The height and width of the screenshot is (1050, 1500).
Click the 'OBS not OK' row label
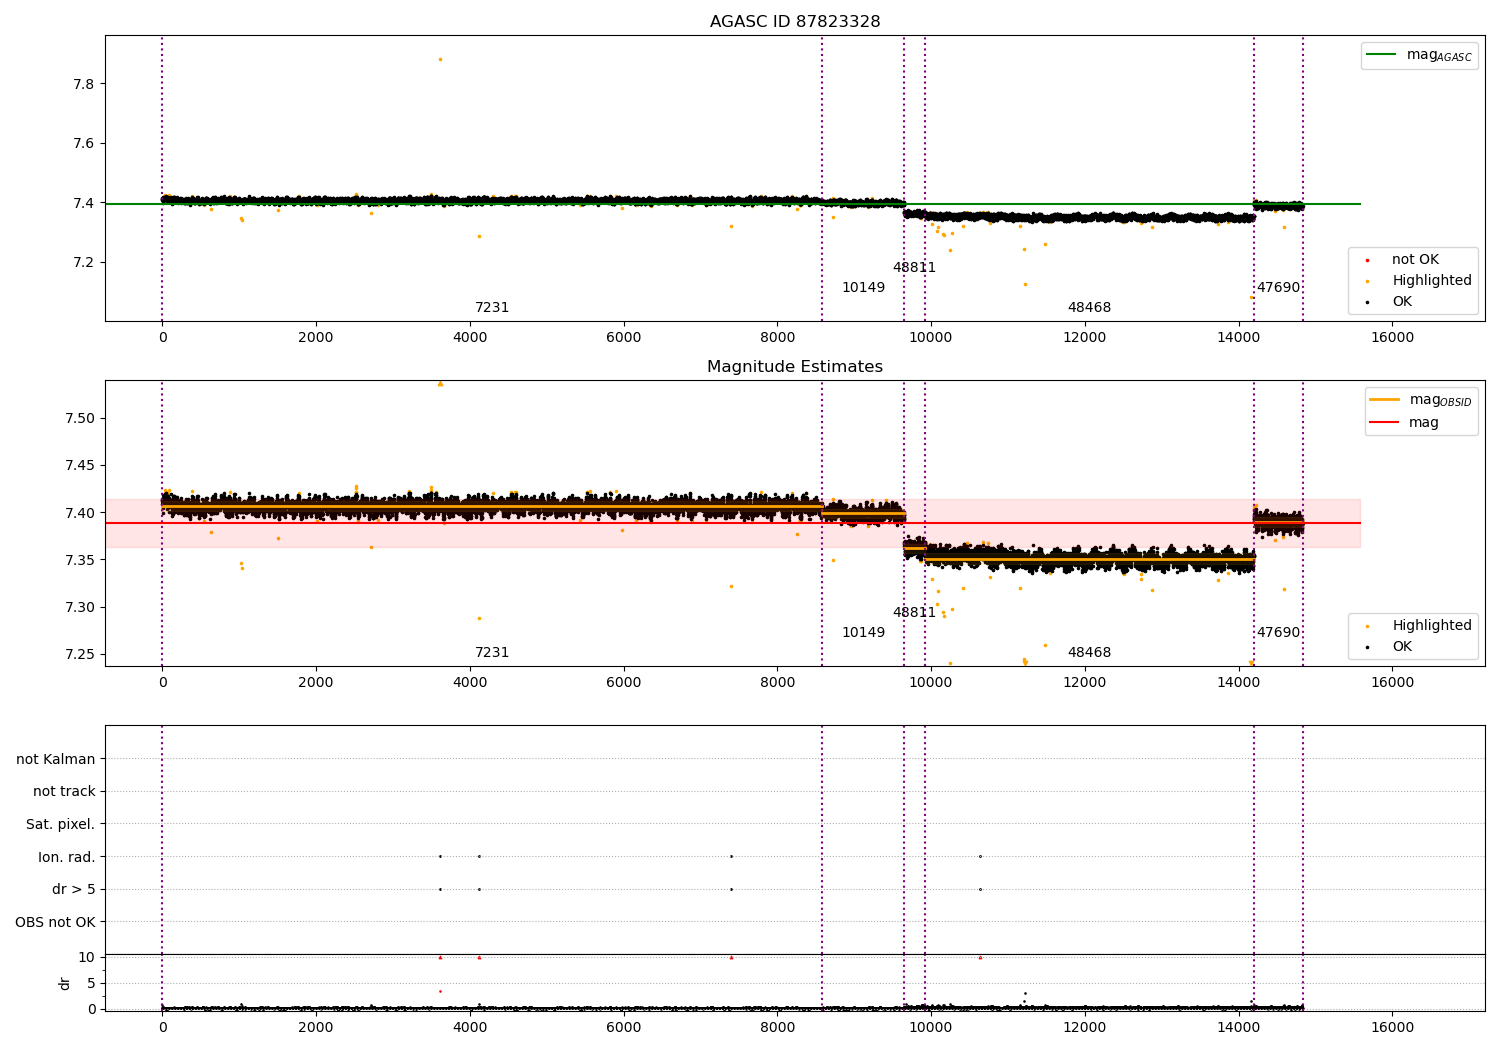point(55,922)
